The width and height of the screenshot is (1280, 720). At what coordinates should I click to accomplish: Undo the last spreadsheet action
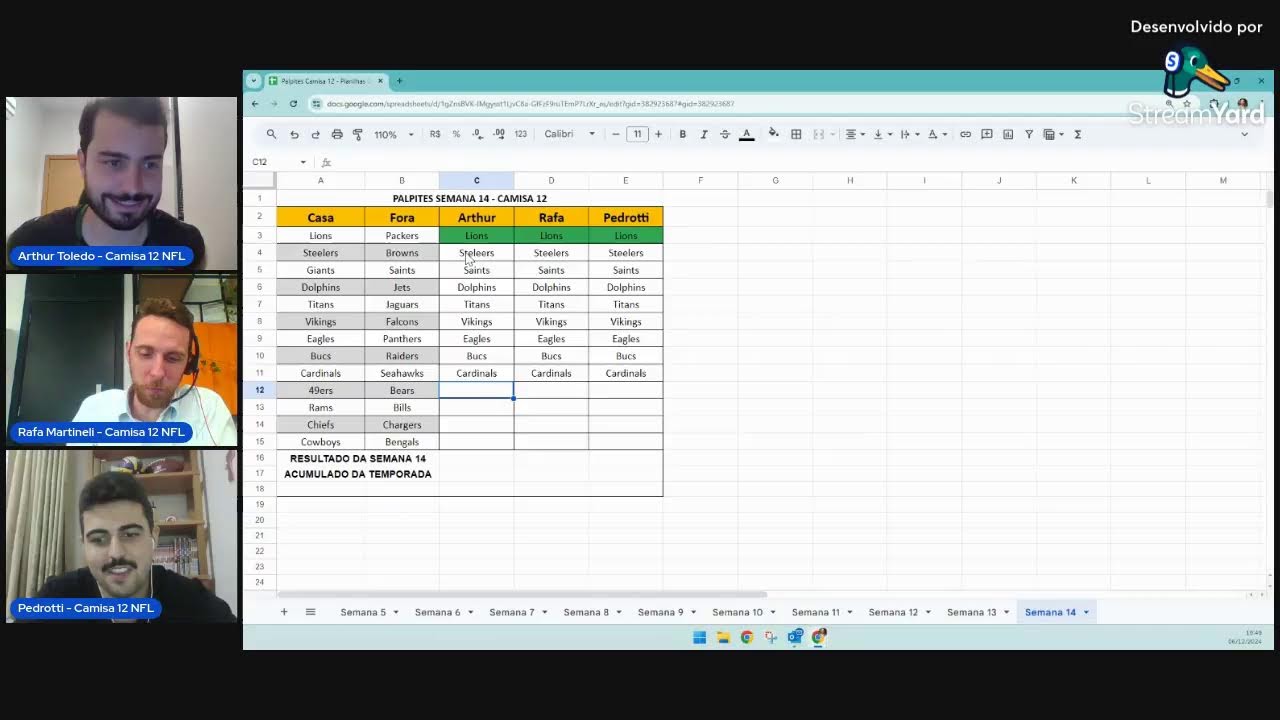pyautogui.click(x=294, y=134)
